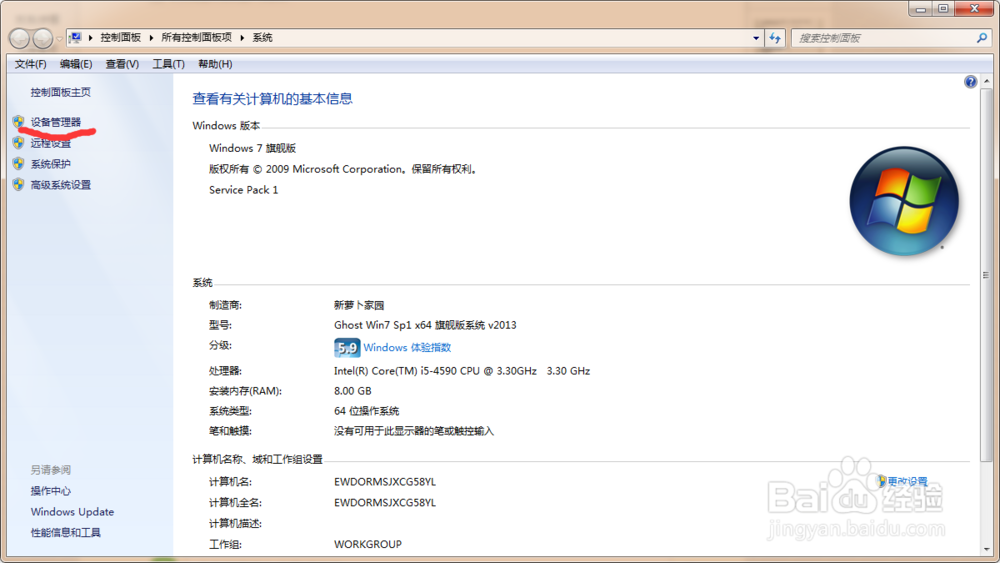1000x563 pixels.
Task: Open 设备管理器 link
Action: point(56,122)
